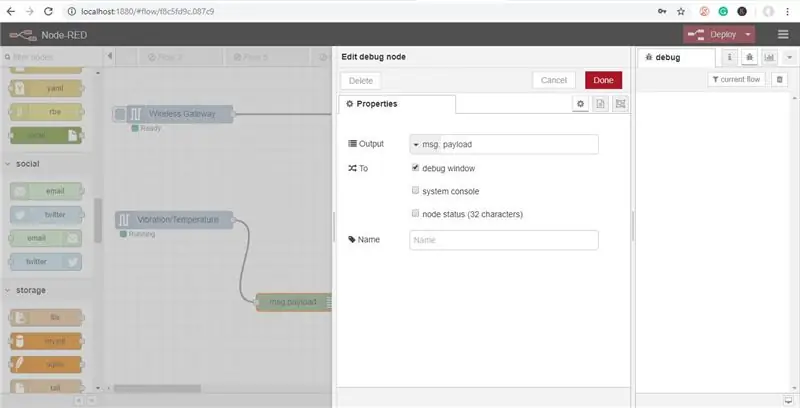The width and height of the screenshot is (800, 408).
Task: Uncheck the debug window checkbox
Action: [415, 167]
